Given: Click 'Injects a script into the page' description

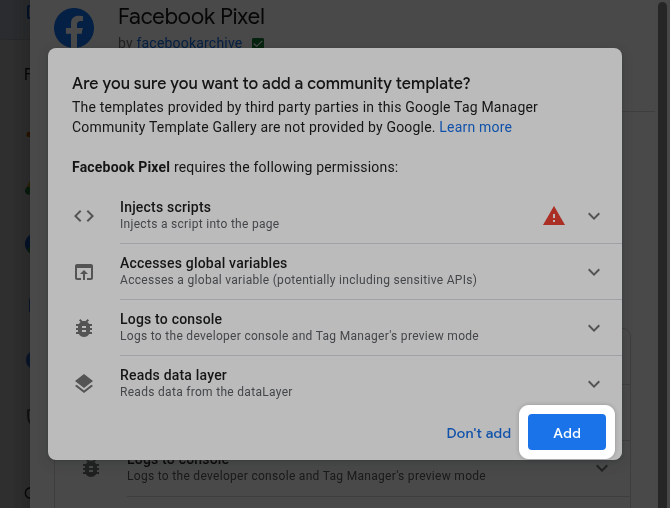Looking at the screenshot, I should [x=200, y=224].
